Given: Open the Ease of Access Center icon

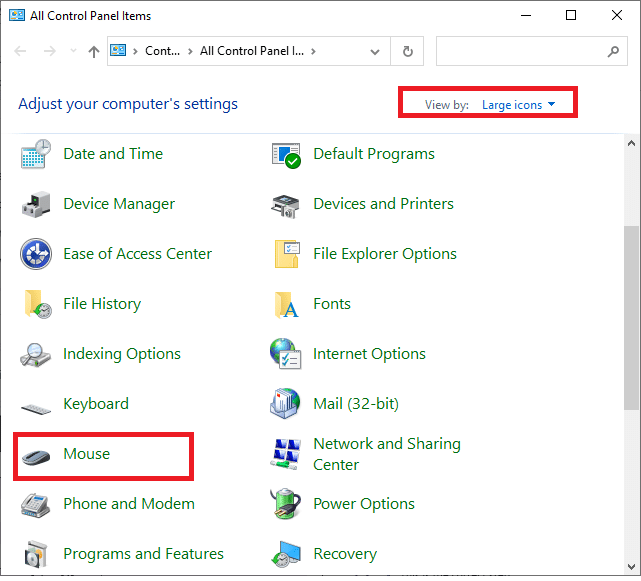Looking at the screenshot, I should coord(36,255).
